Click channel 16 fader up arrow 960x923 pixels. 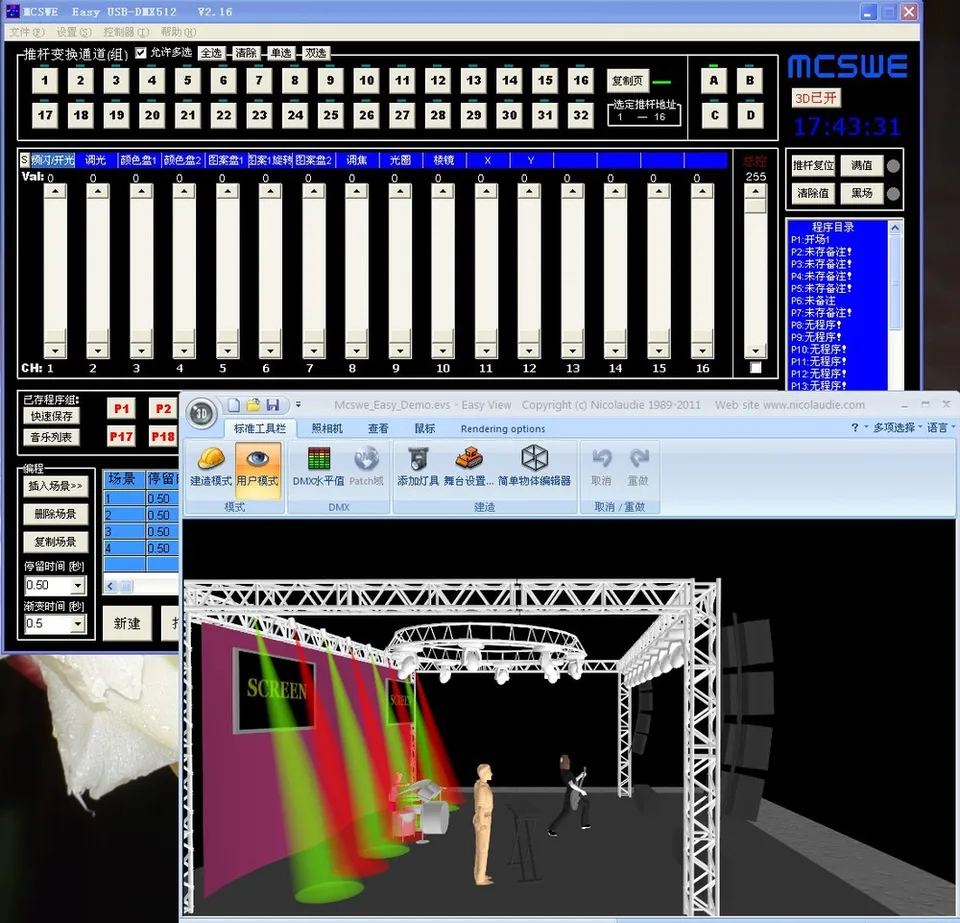[702, 191]
